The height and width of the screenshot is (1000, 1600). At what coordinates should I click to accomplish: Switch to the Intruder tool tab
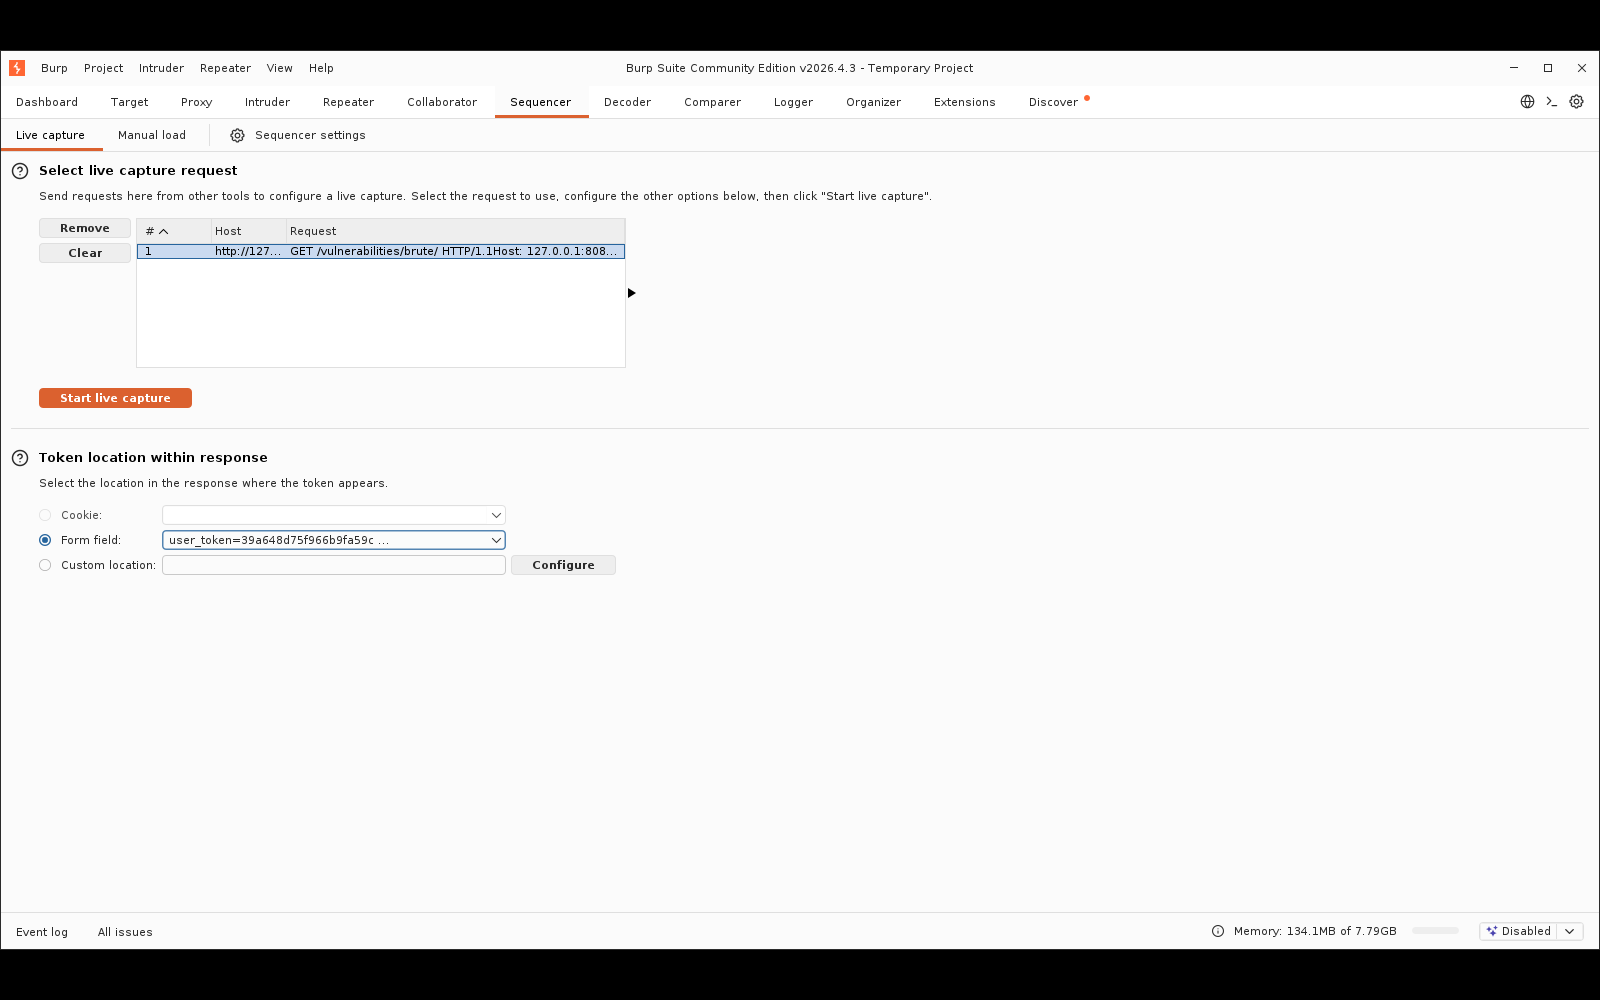pos(267,102)
